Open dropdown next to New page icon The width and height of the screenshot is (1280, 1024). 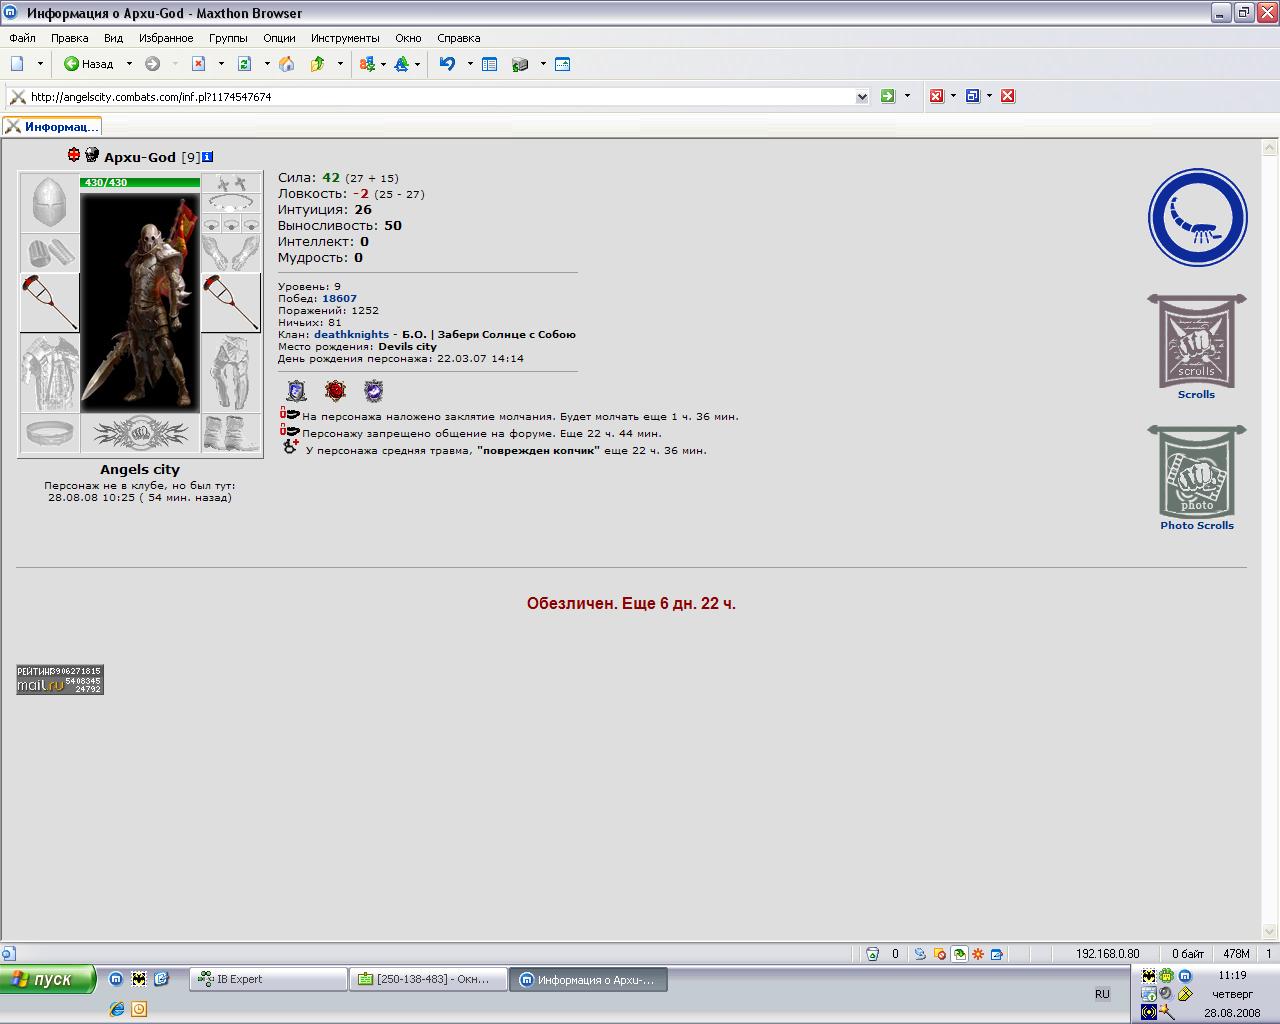point(40,64)
